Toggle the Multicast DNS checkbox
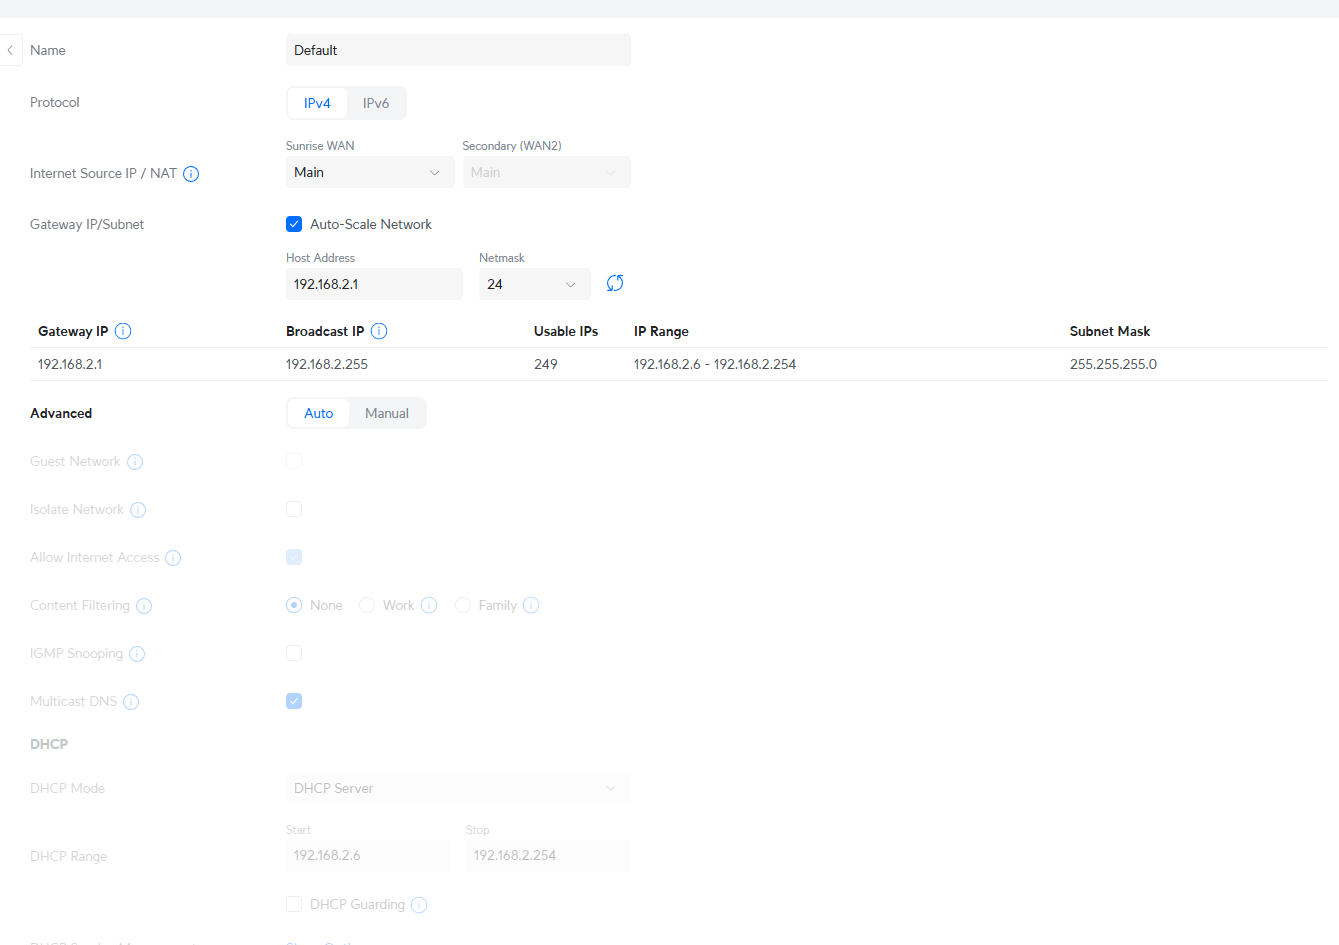Screen dimensions: 1339x945 coord(294,701)
